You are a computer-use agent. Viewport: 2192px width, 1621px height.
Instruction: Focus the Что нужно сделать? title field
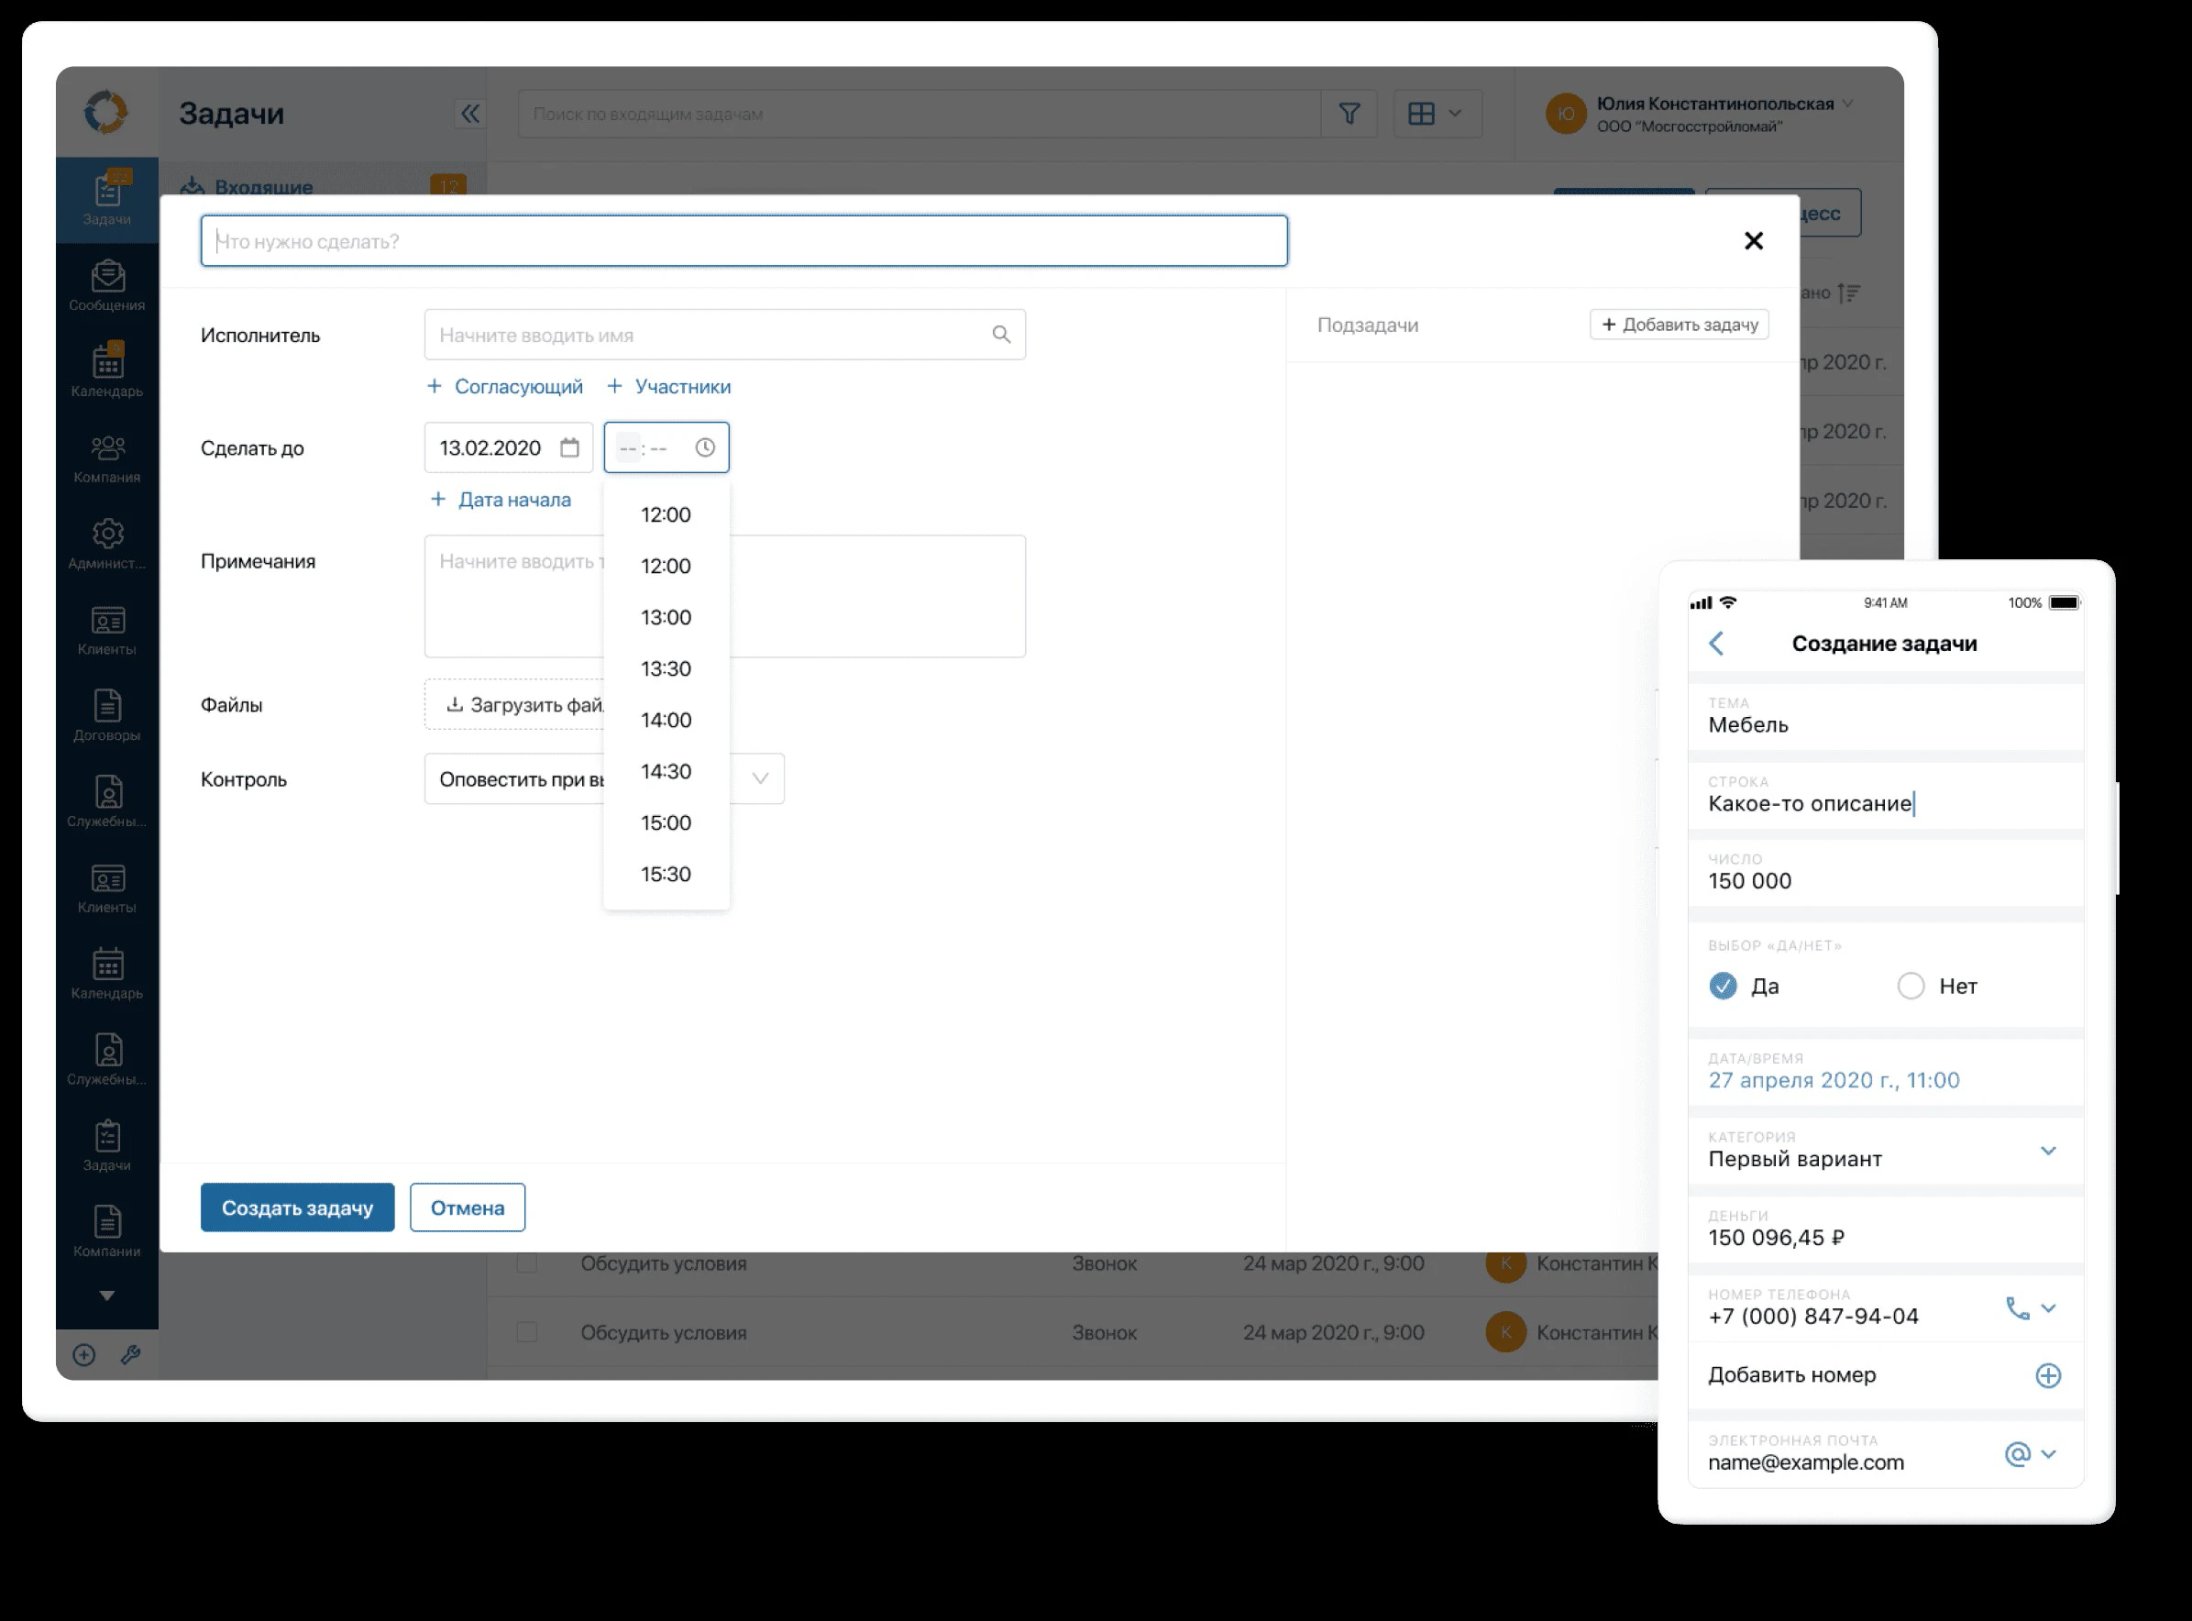(x=744, y=241)
